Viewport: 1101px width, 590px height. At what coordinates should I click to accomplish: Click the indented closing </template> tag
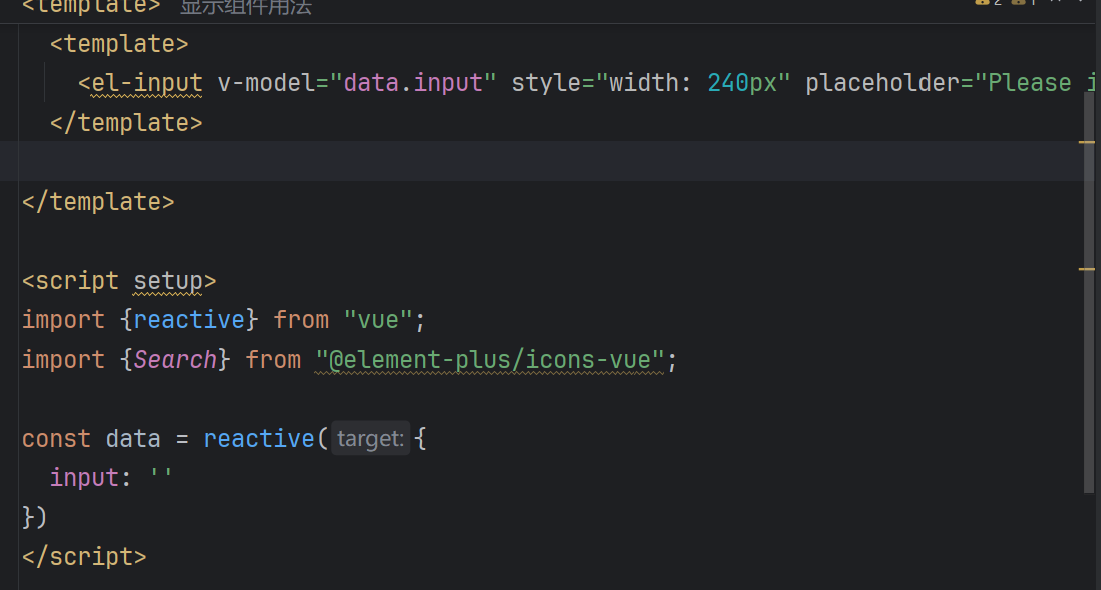(126, 123)
